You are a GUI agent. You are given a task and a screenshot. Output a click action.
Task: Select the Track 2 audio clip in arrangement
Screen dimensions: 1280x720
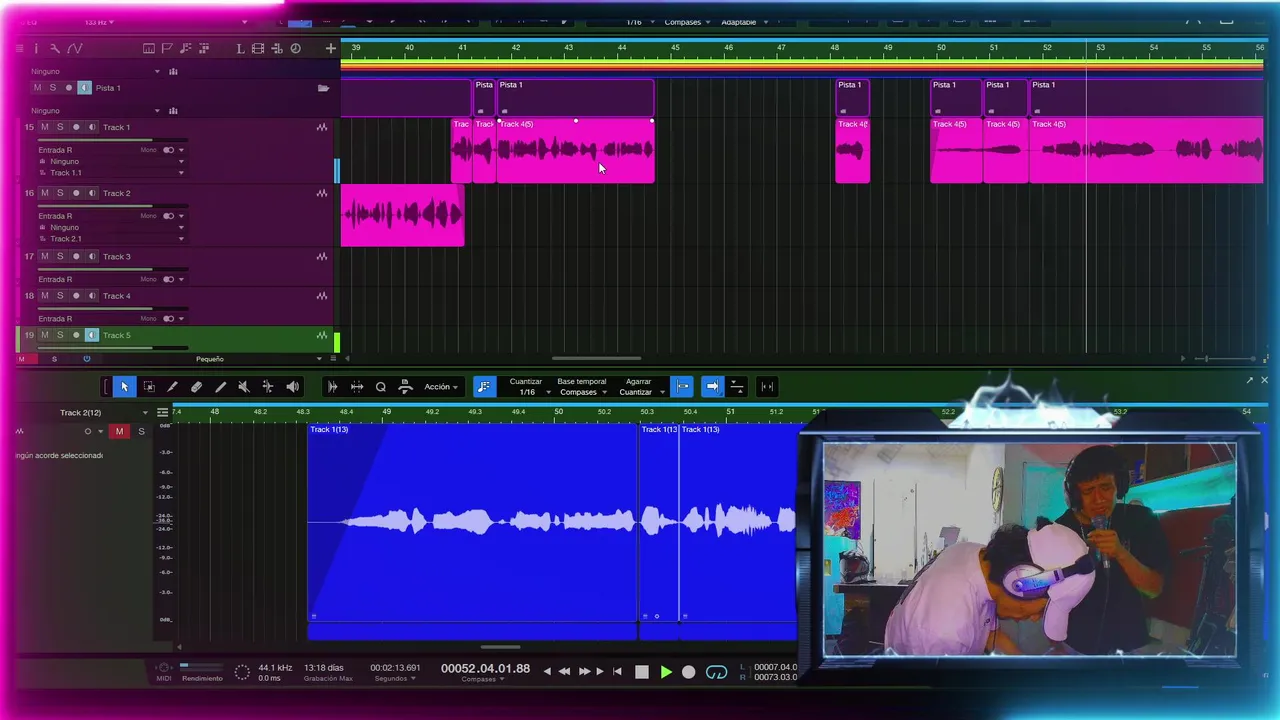coord(402,214)
